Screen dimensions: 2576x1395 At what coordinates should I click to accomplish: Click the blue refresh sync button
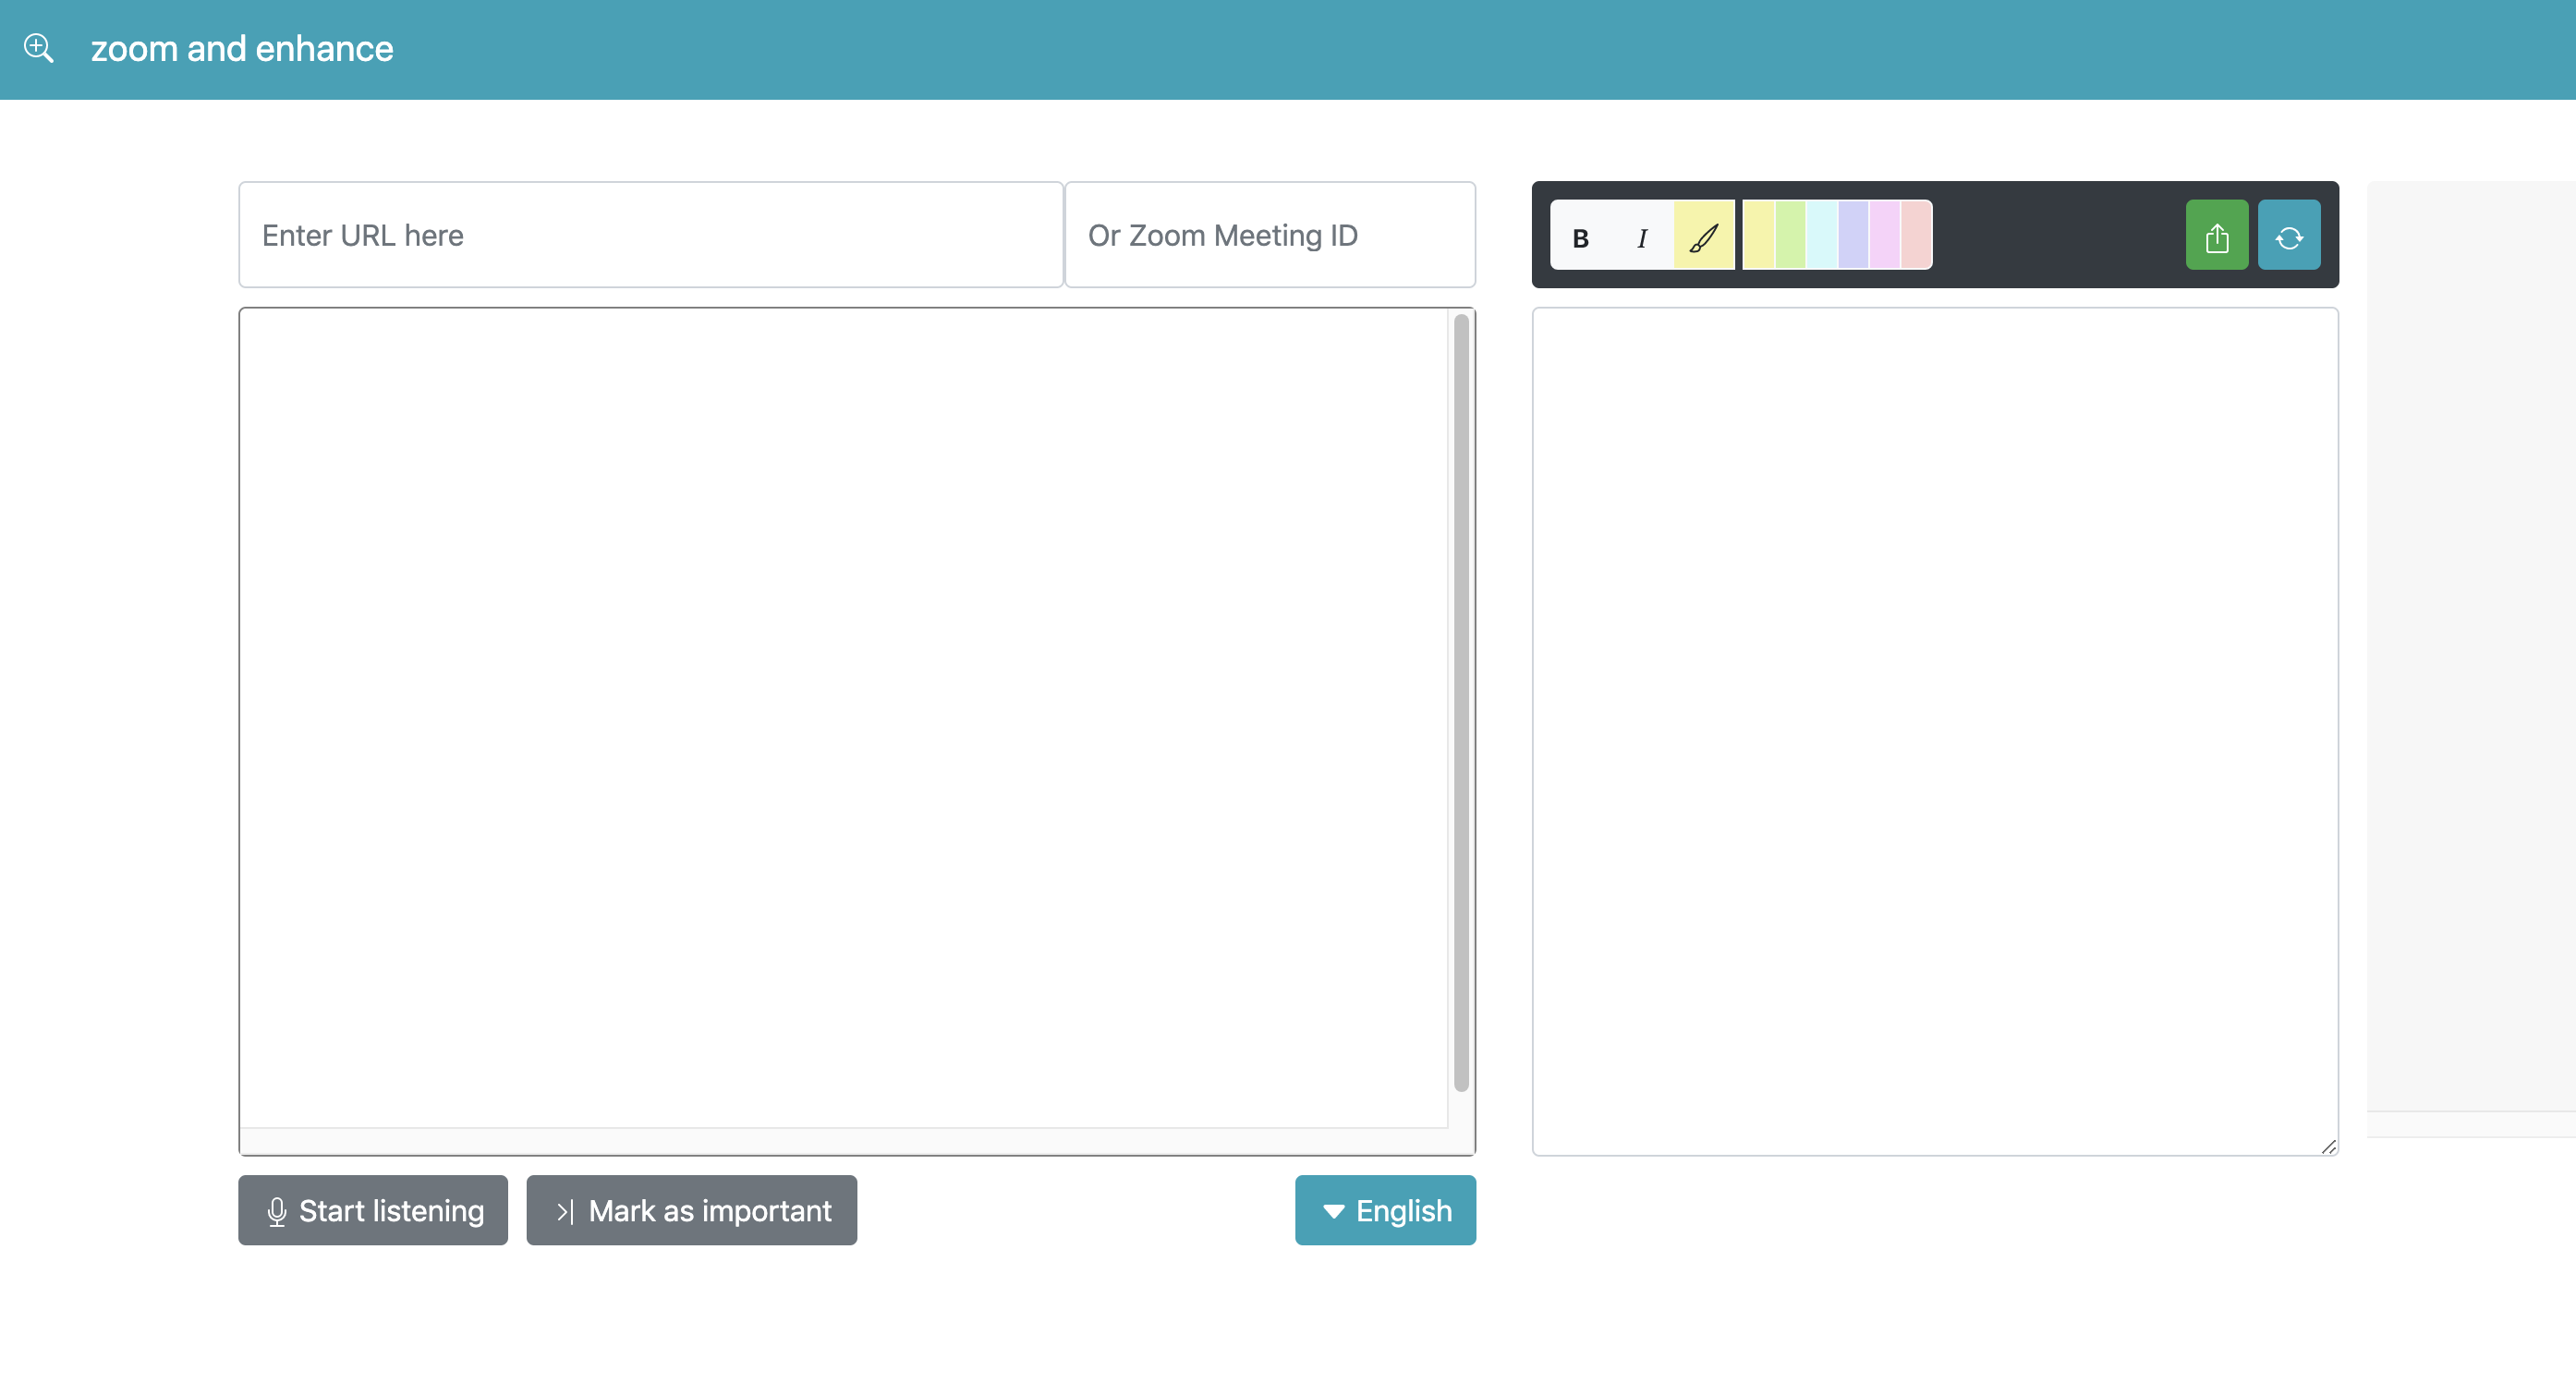(2288, 236)
